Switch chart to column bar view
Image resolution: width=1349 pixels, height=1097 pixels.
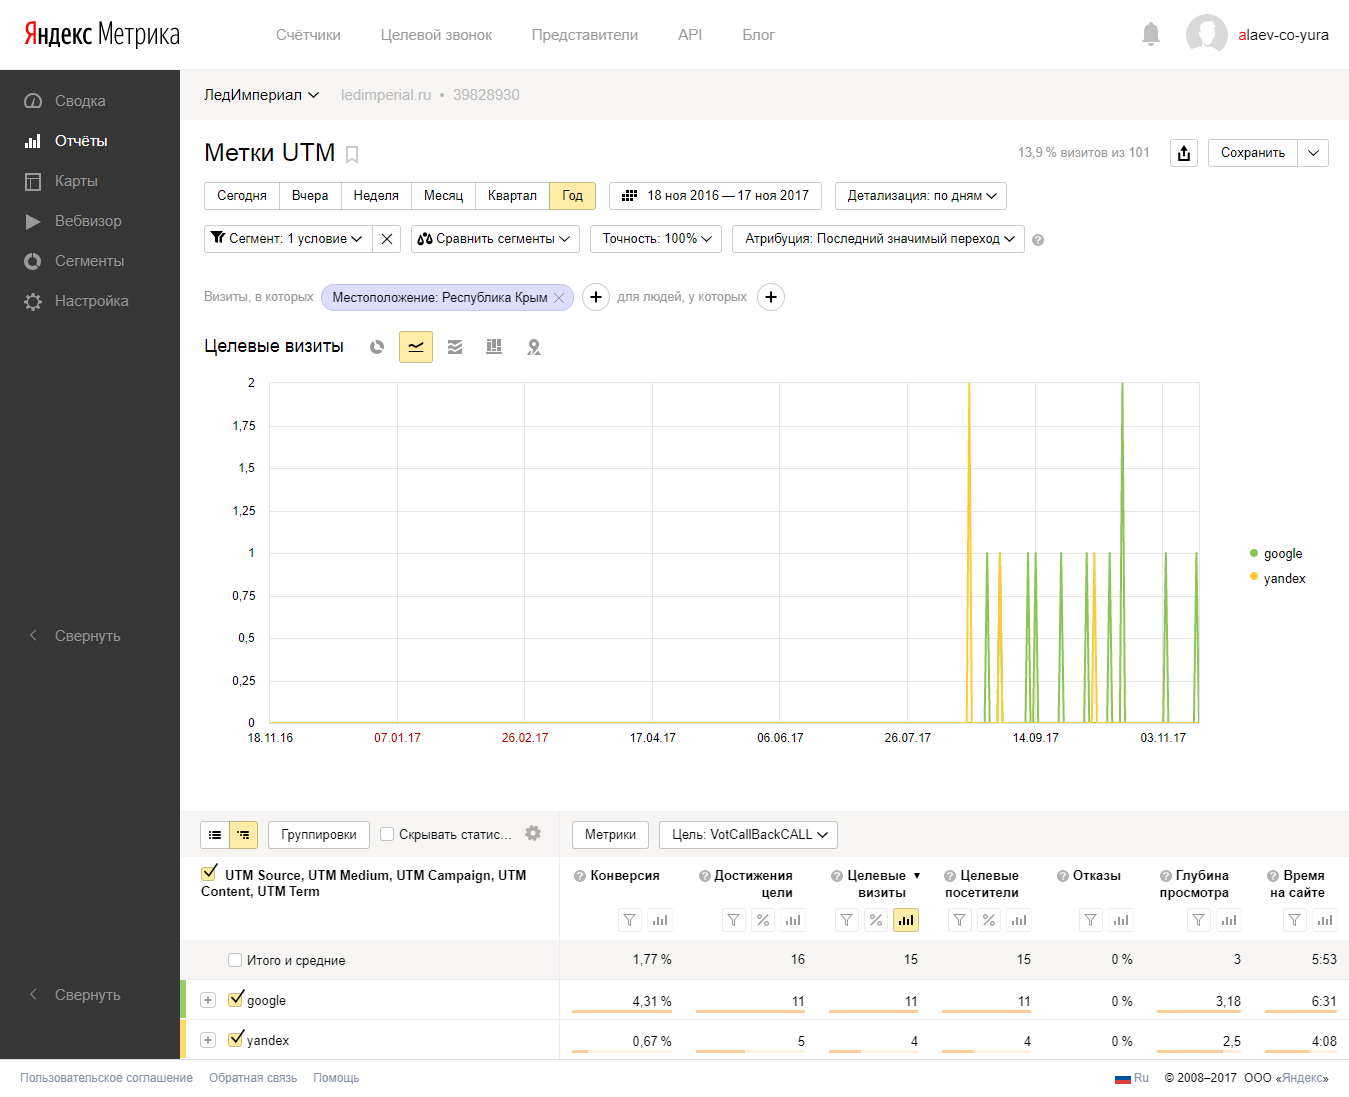[494, 347]
